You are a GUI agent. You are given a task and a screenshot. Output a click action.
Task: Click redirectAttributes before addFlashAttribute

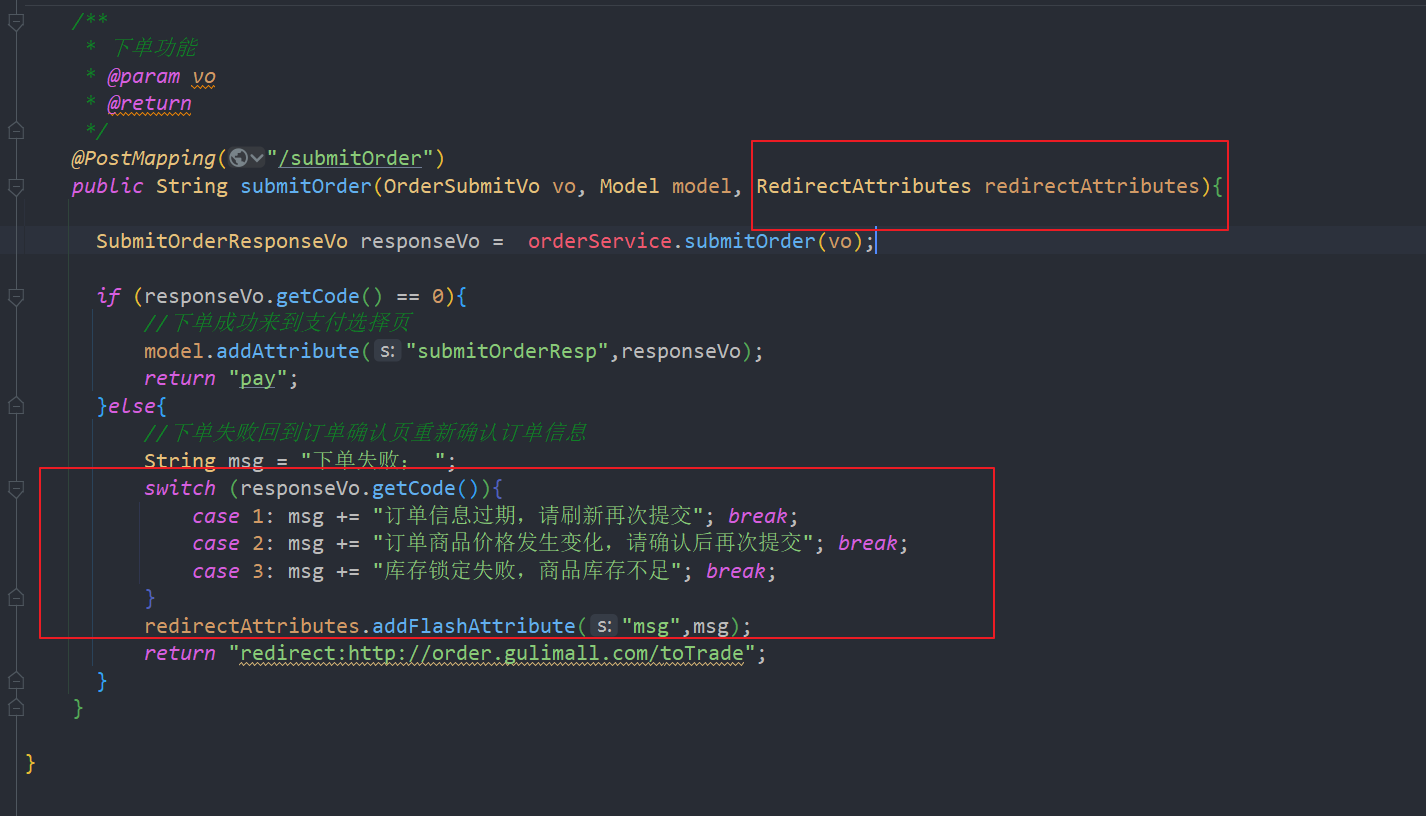251,626
